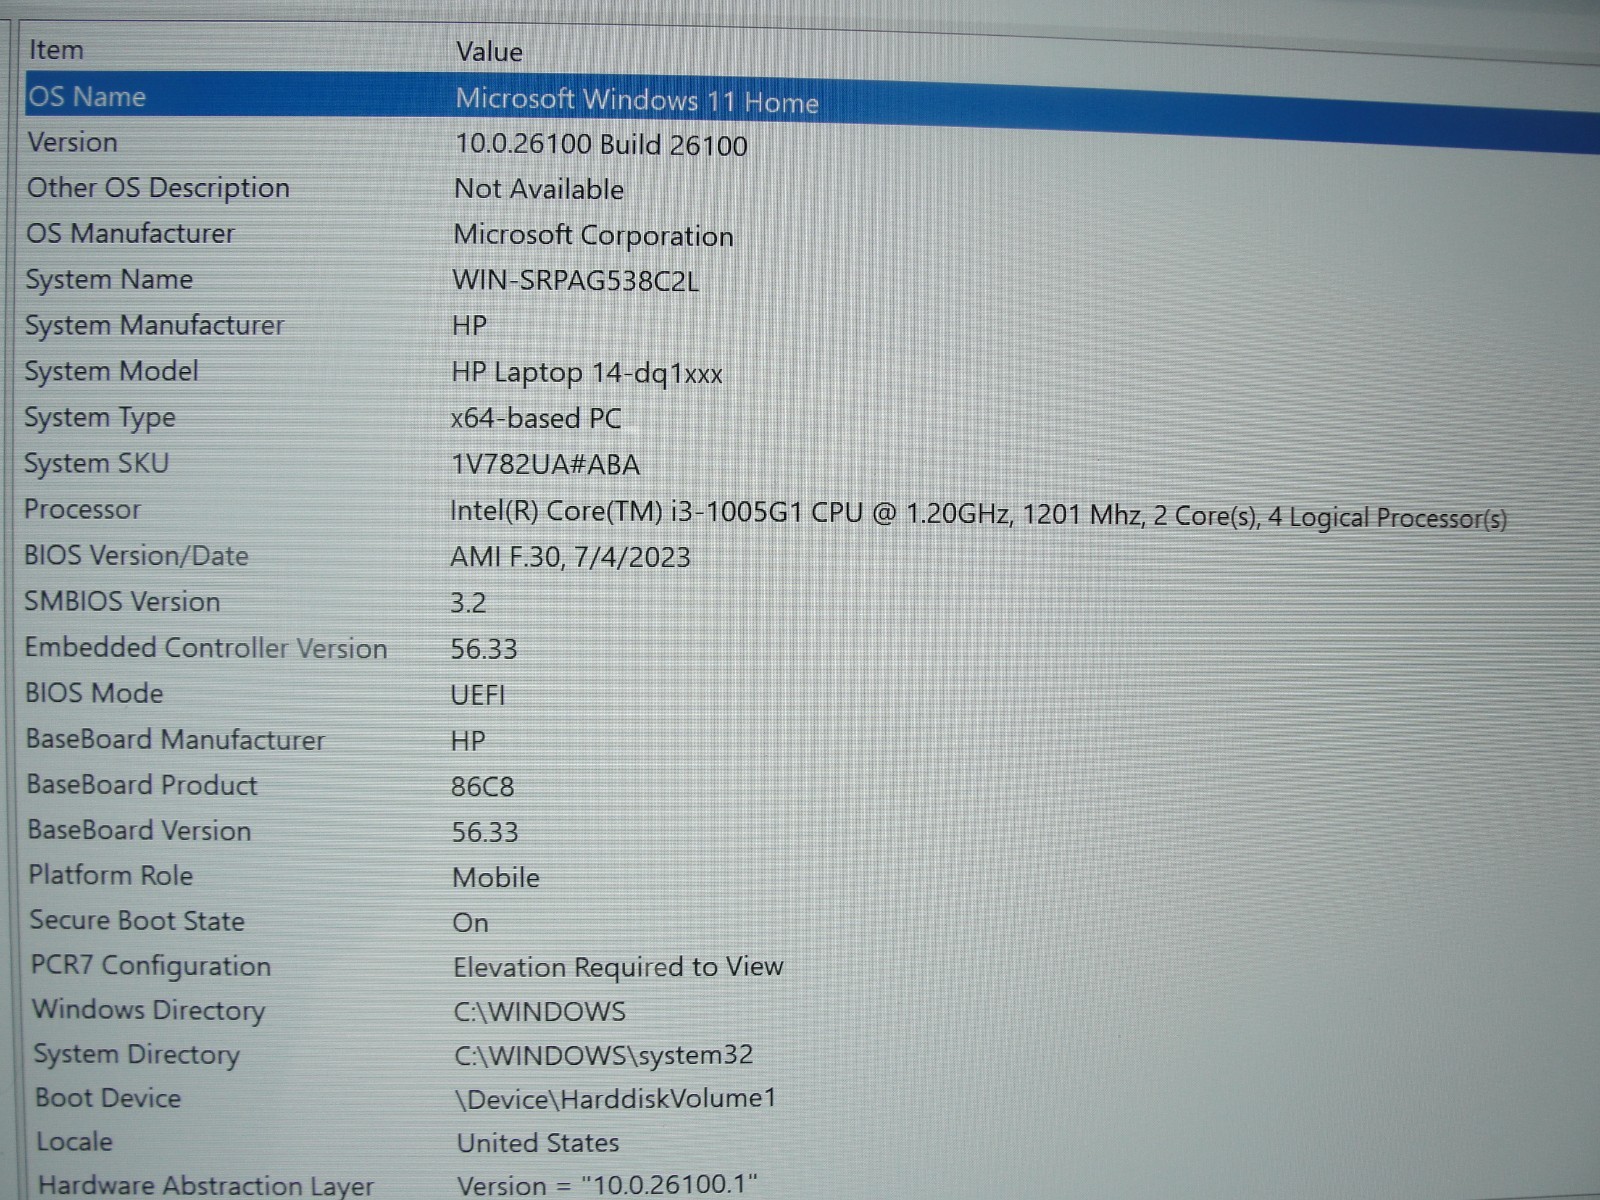This screenshot has width=1600, height=1200.
Task: Click the UEFI value
Action: (478, 695)
